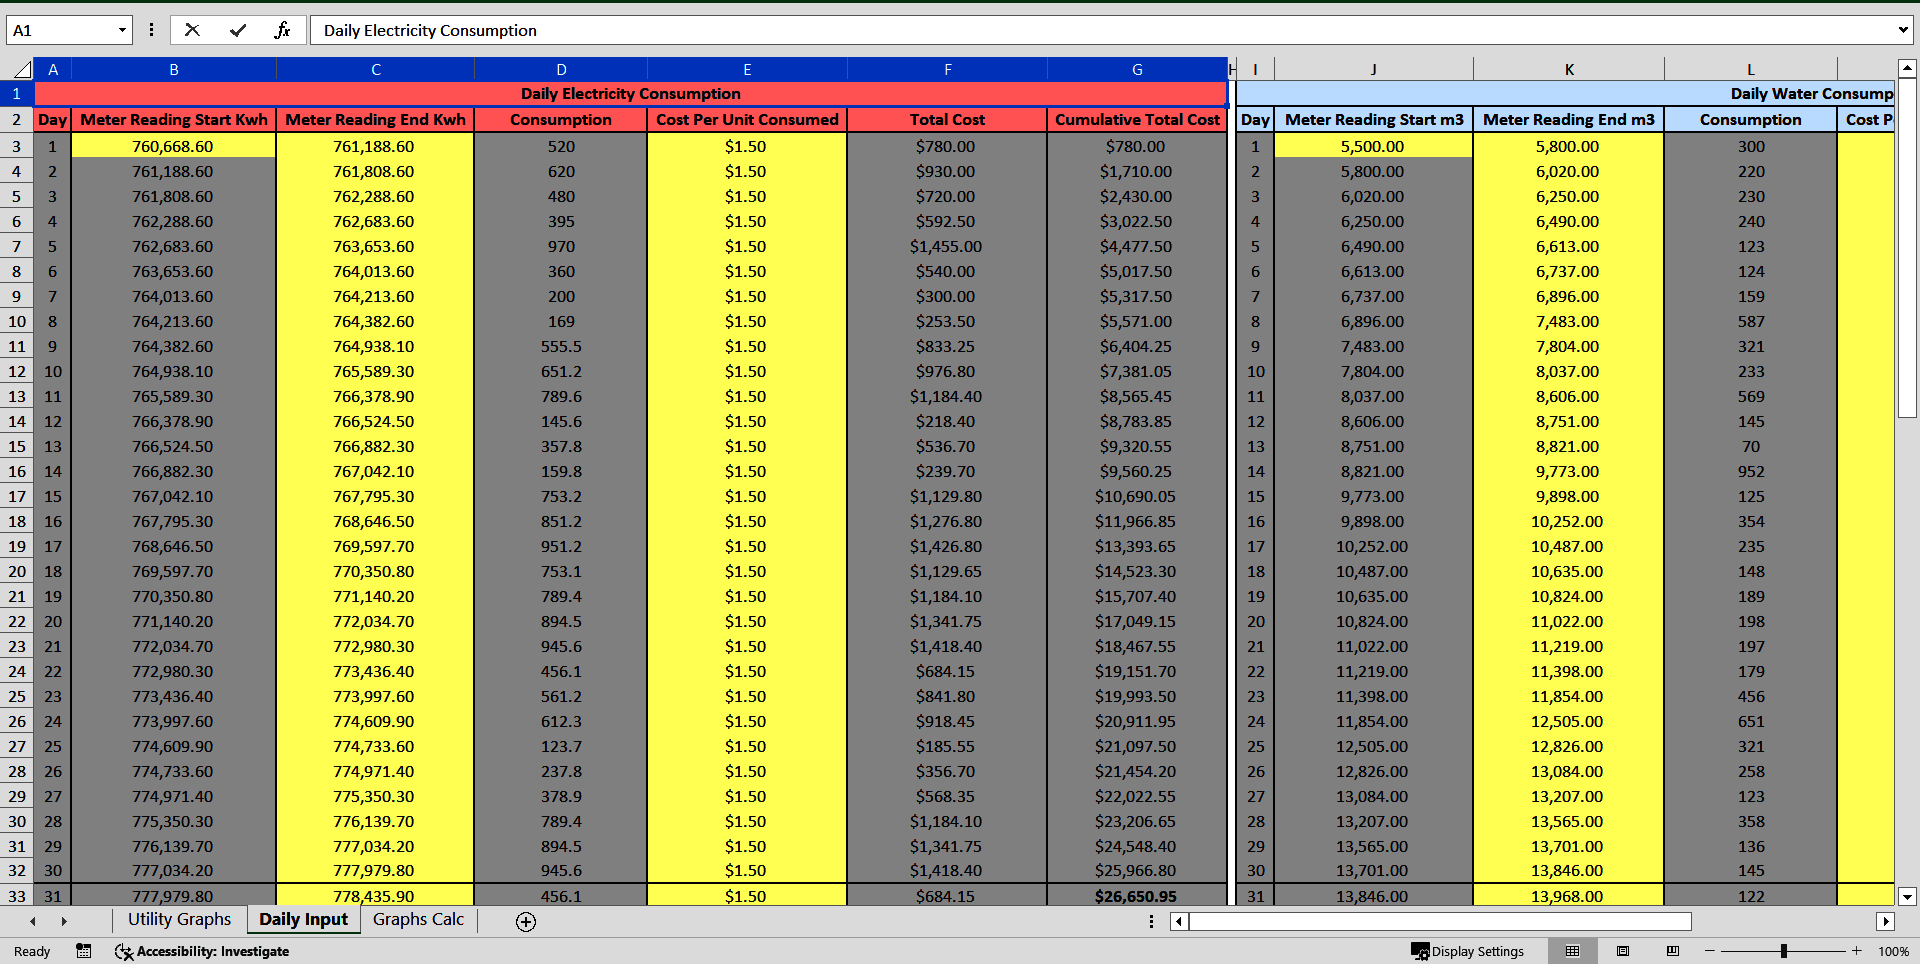This screenshot has height=966, width=1920.
Task: Switch to the Daily Input sheet tab
Action: tap(303, 919)
